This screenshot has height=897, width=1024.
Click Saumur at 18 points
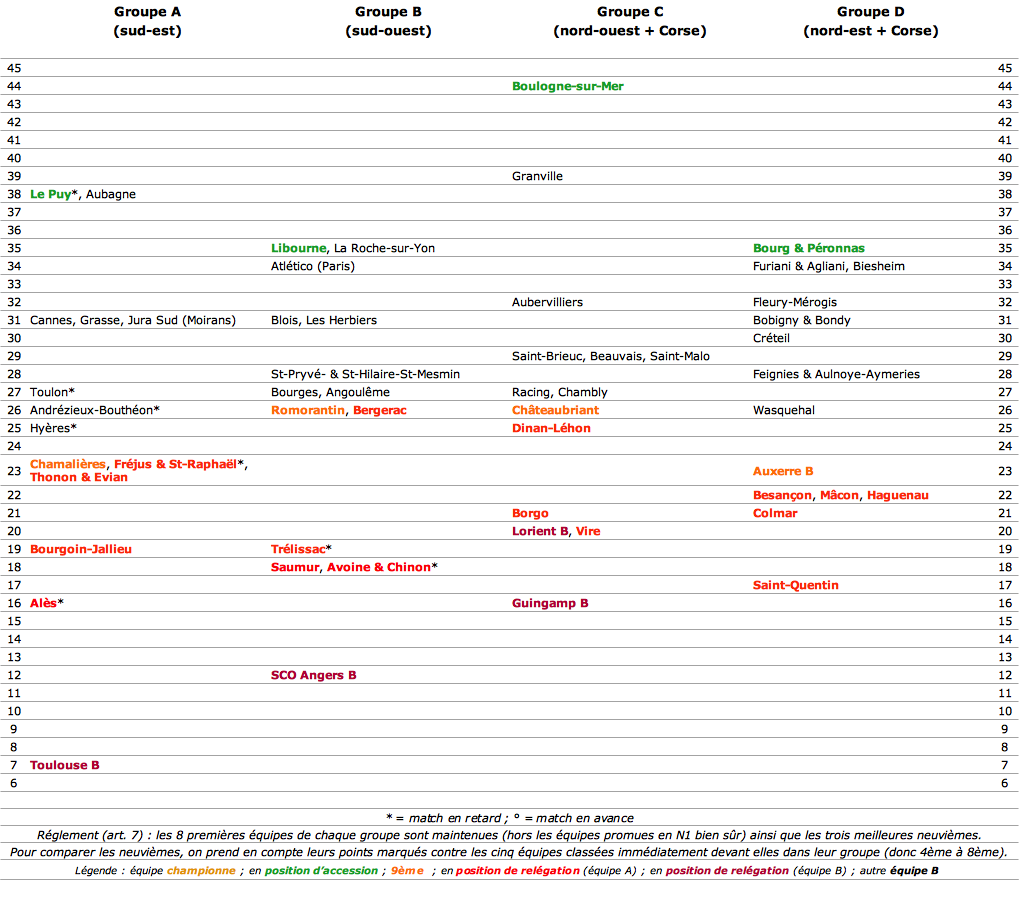[295, 567]
